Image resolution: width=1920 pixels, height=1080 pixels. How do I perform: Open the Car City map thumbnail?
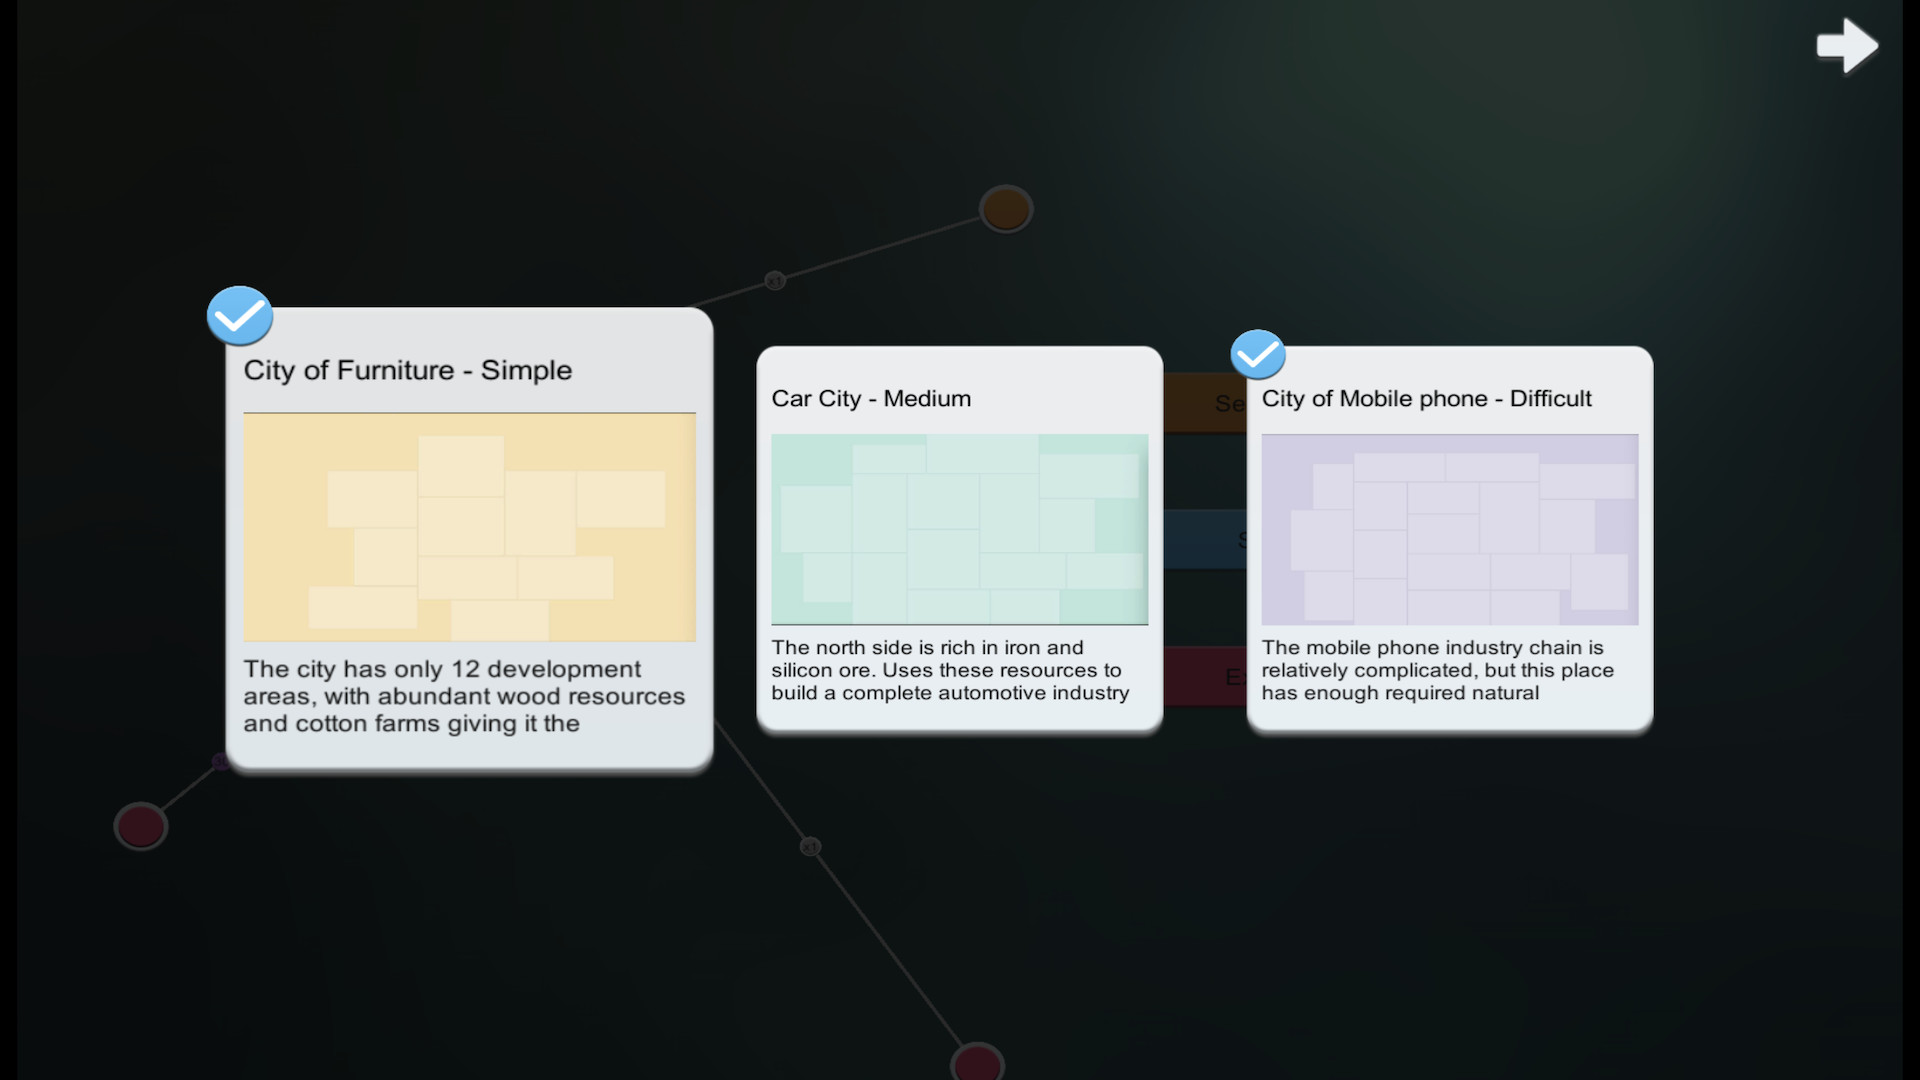959,529
